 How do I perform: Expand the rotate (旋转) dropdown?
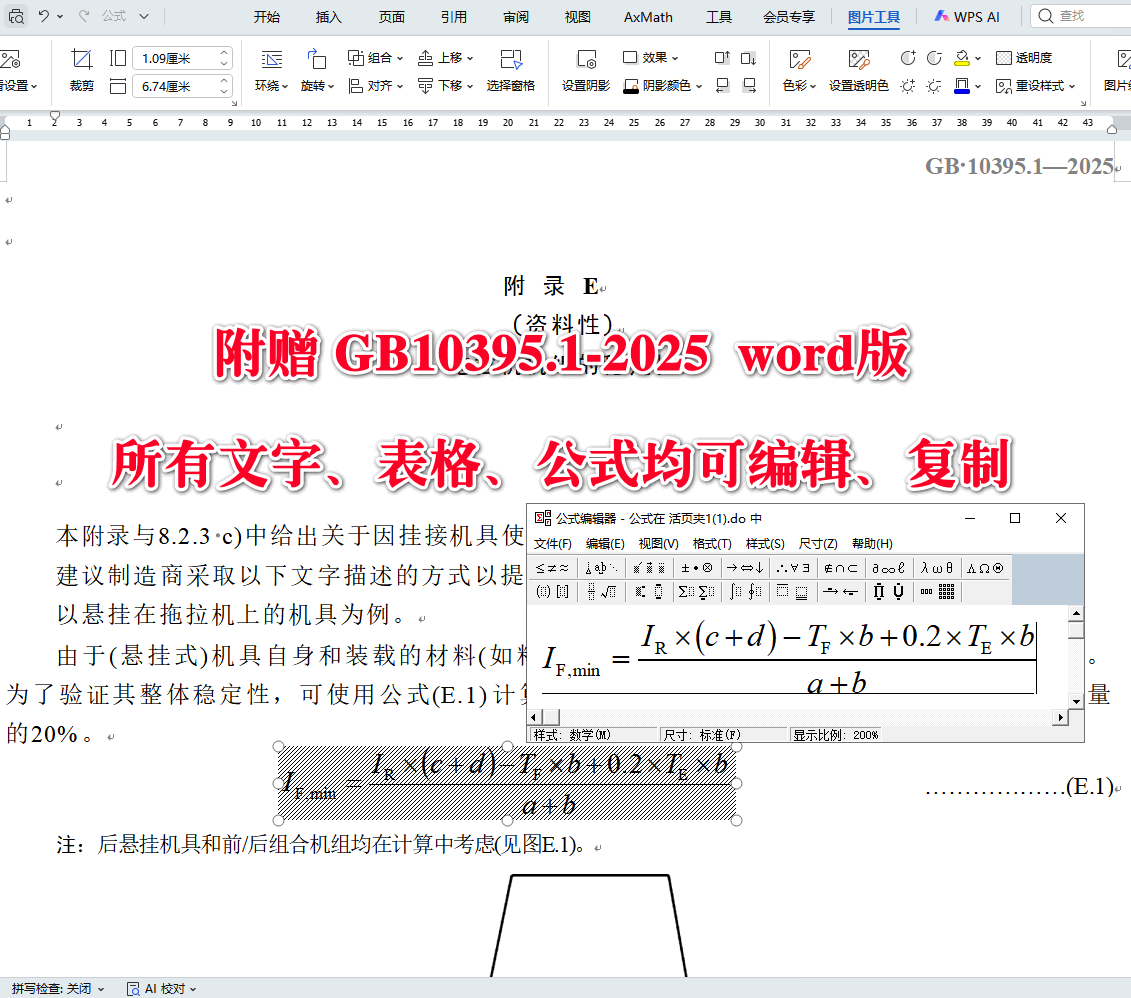click(316, 85)
